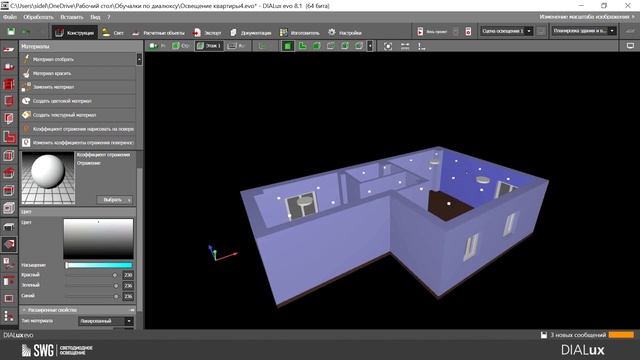Open the Сцена освещения 1 dropdown
Viewport: 640px width, 360px height.
(x=506, y=31)
